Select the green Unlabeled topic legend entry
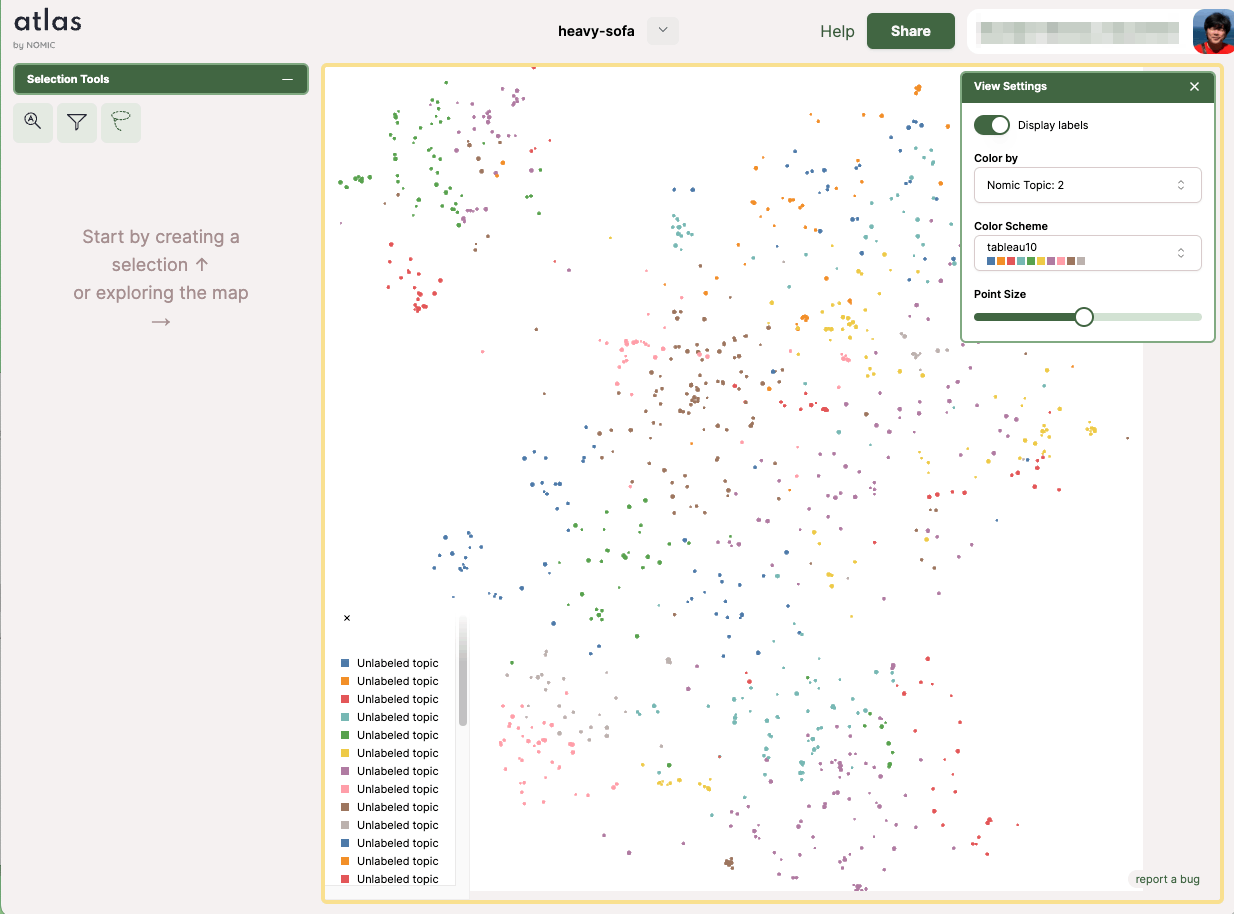Screen dimensions: 1234x914 390,735
